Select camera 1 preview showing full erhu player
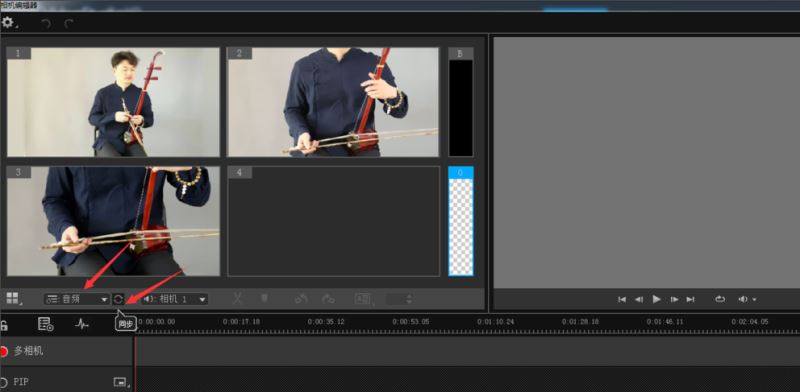The image size is (800, 392). 113,102
